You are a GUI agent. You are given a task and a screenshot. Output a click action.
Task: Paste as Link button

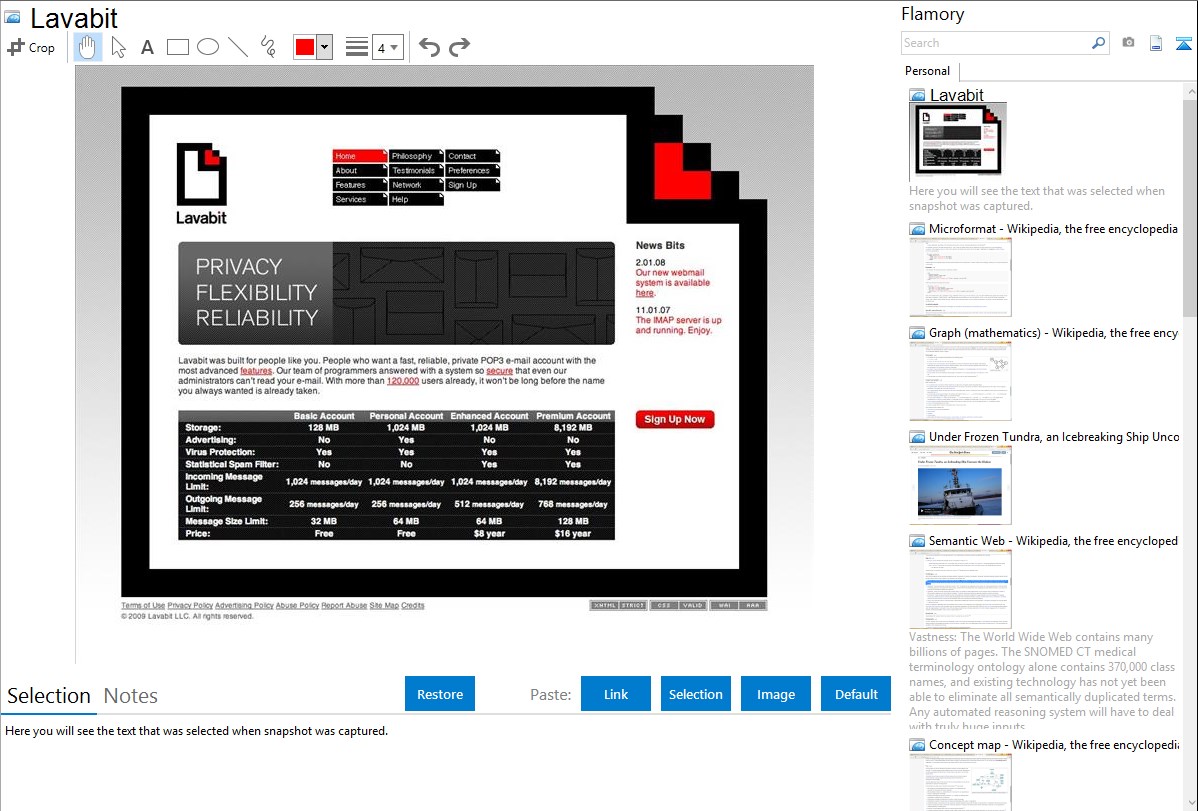click(x=616, y=694)
